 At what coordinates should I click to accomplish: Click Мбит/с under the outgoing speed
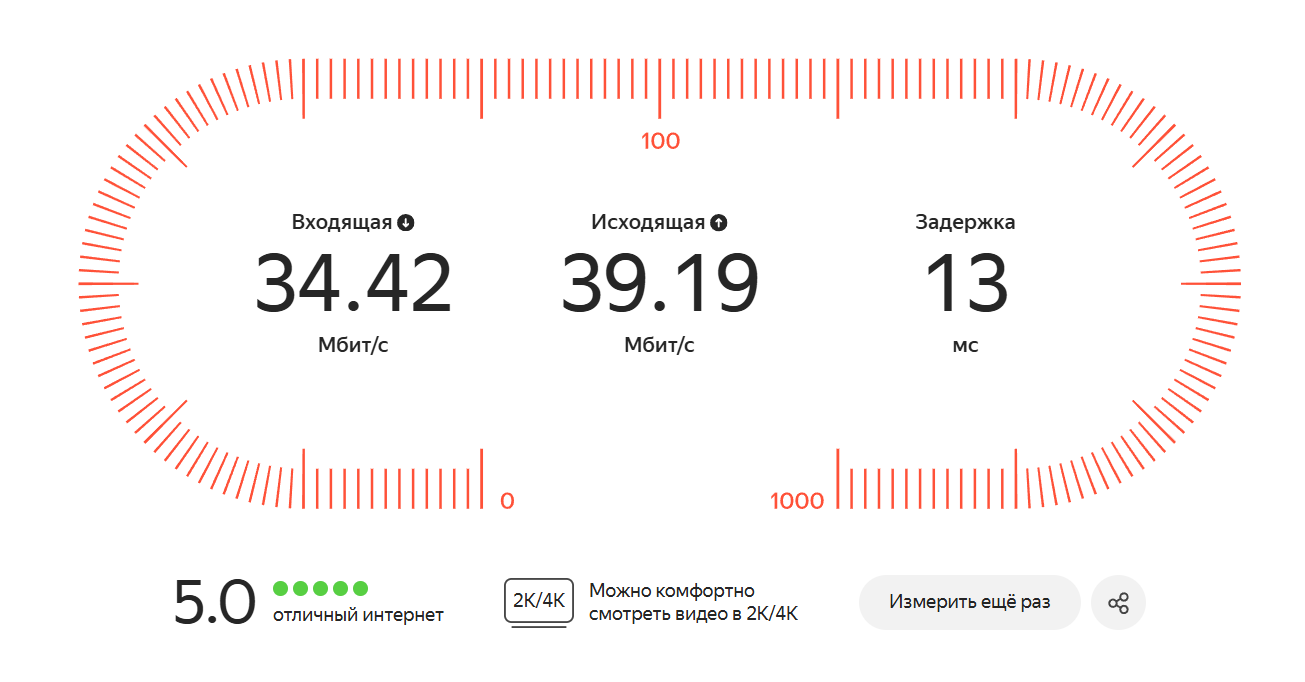pyautogui.click(x=659, y=345)
